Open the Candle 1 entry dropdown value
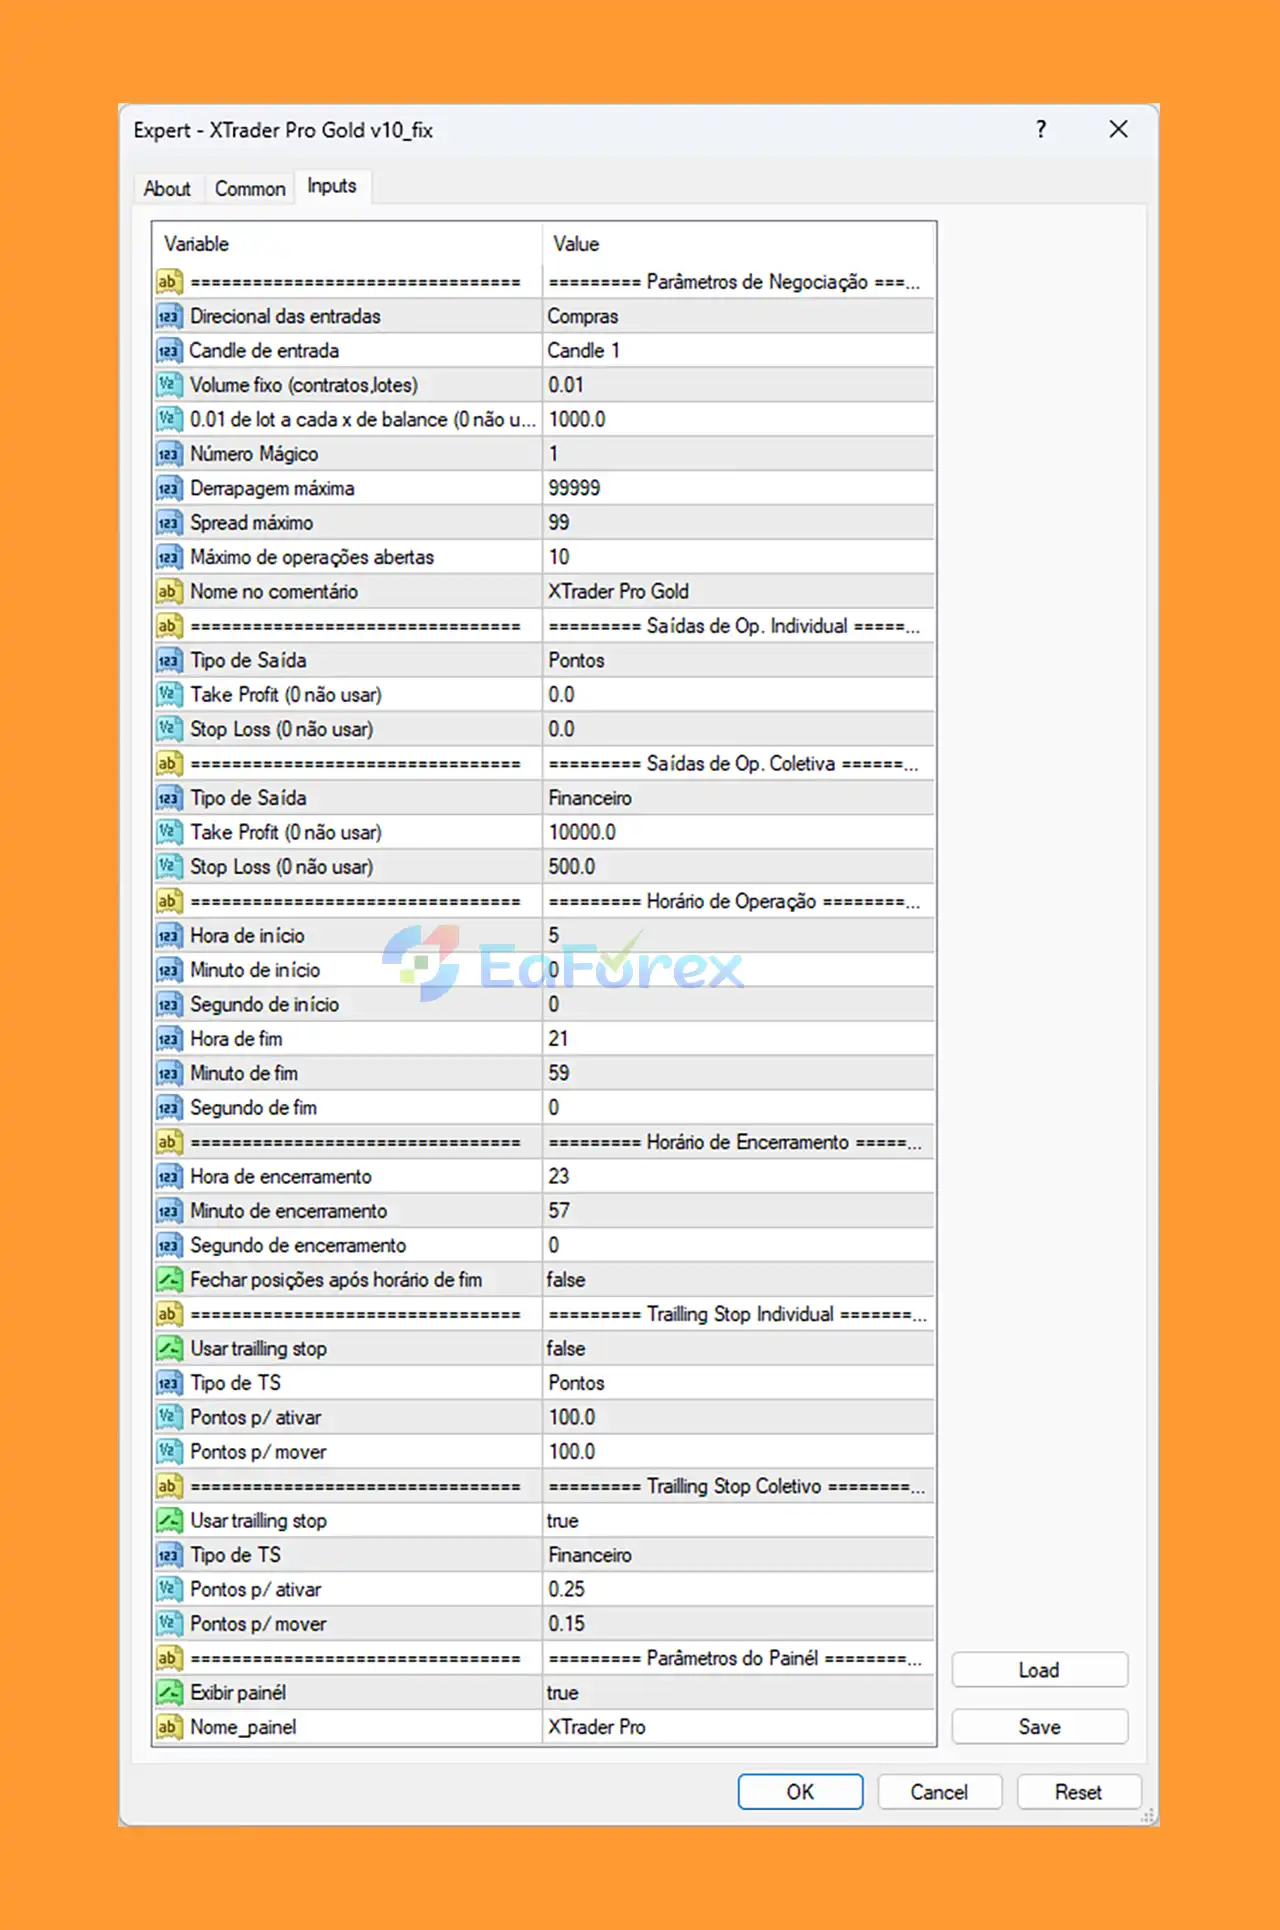 (x=739, y=351)
